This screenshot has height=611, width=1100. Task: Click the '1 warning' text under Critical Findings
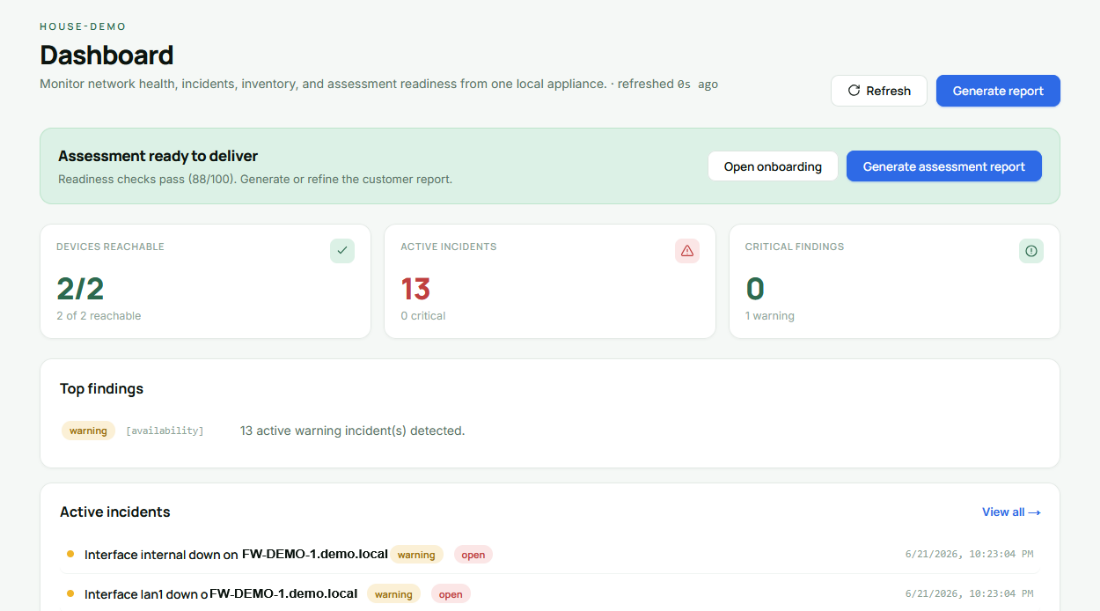(770, 316)
